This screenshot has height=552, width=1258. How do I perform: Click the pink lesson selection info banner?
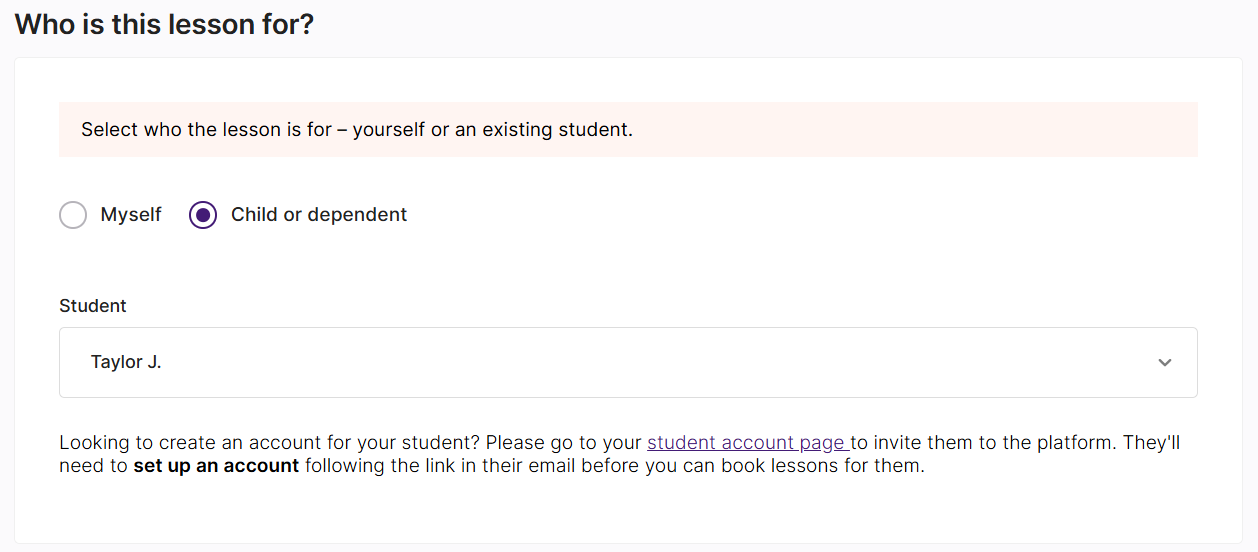900,130
